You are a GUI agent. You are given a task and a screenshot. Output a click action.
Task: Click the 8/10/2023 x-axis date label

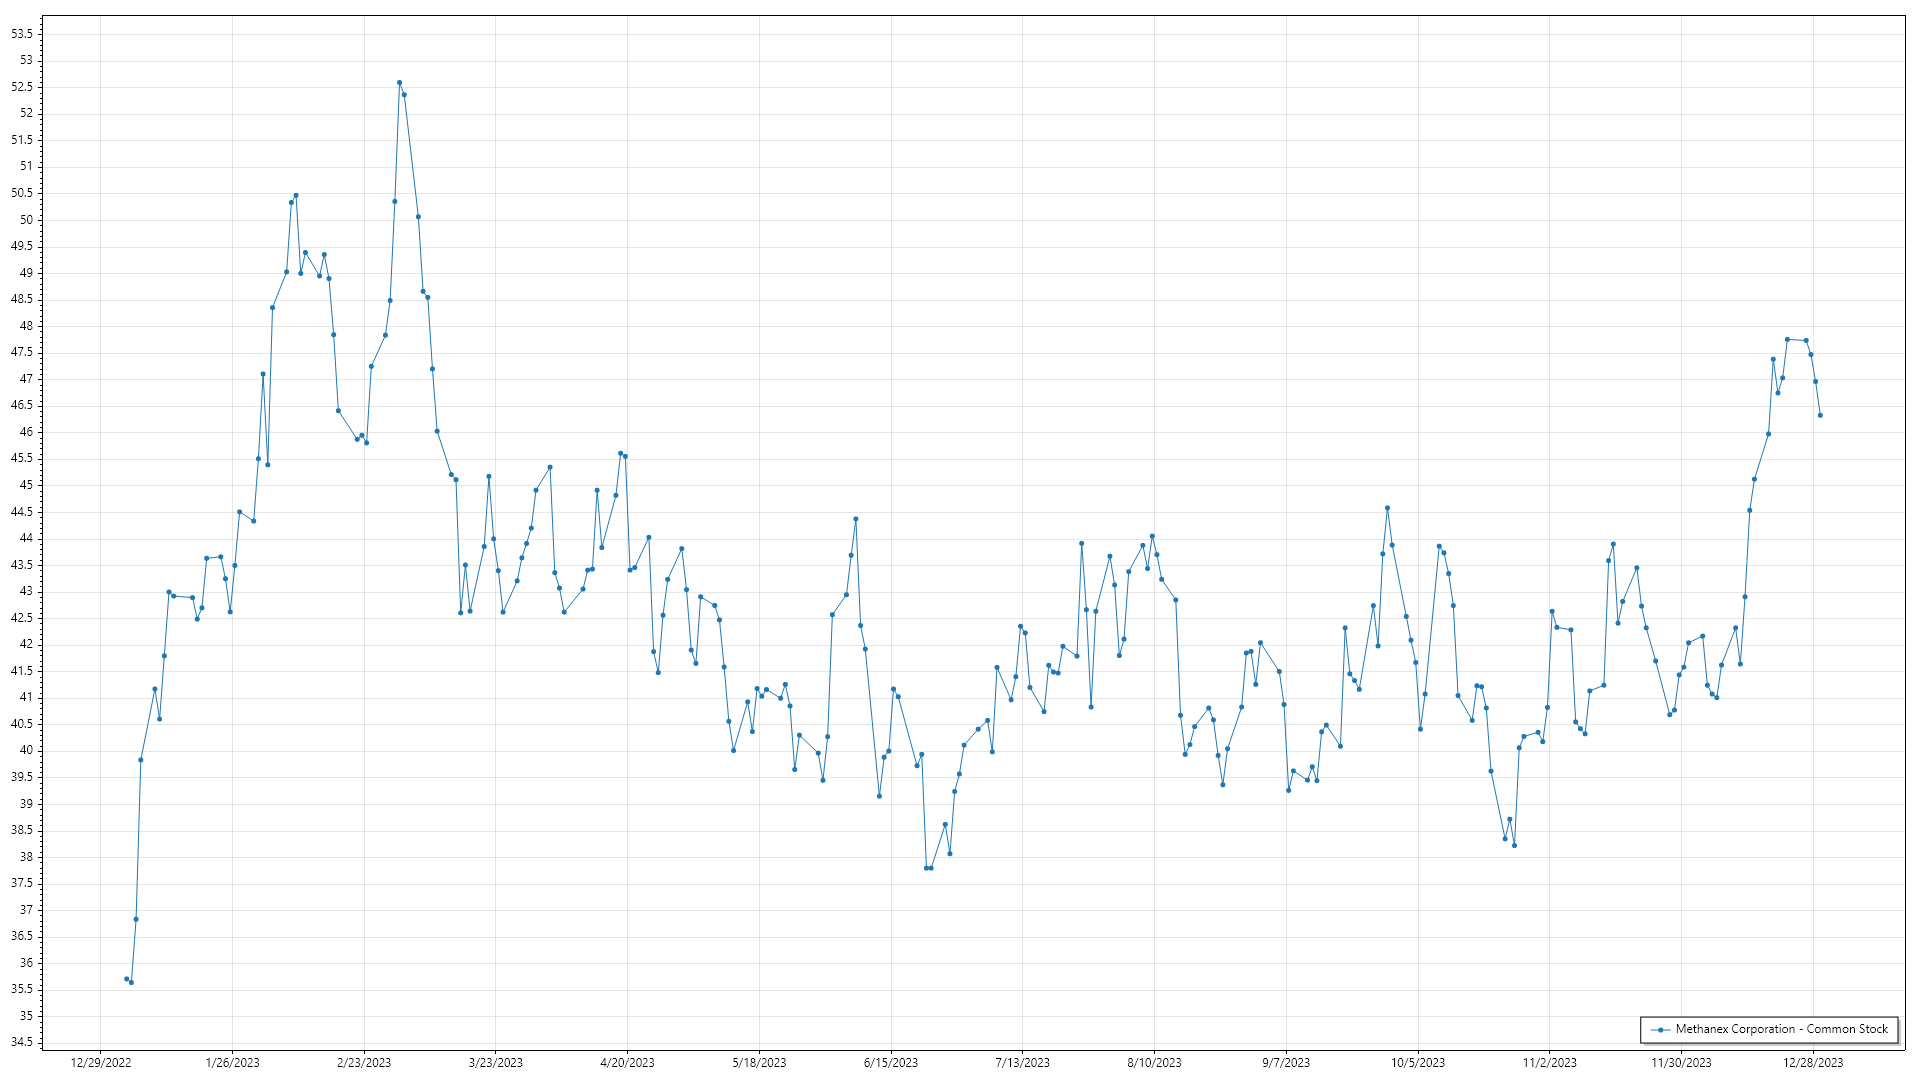pos(1154,1063)
